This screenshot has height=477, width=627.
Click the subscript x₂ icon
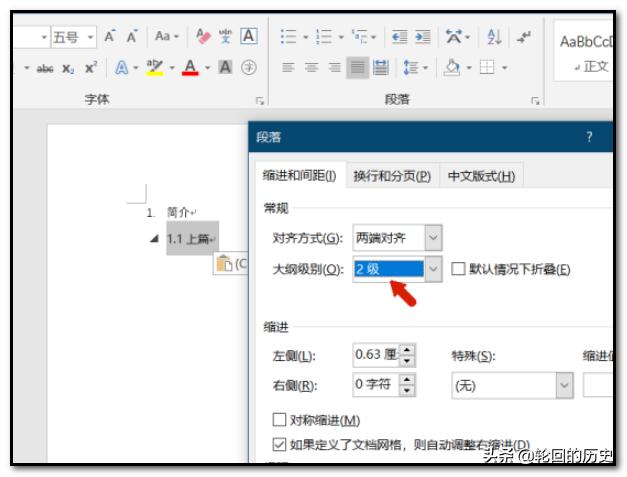68,68
